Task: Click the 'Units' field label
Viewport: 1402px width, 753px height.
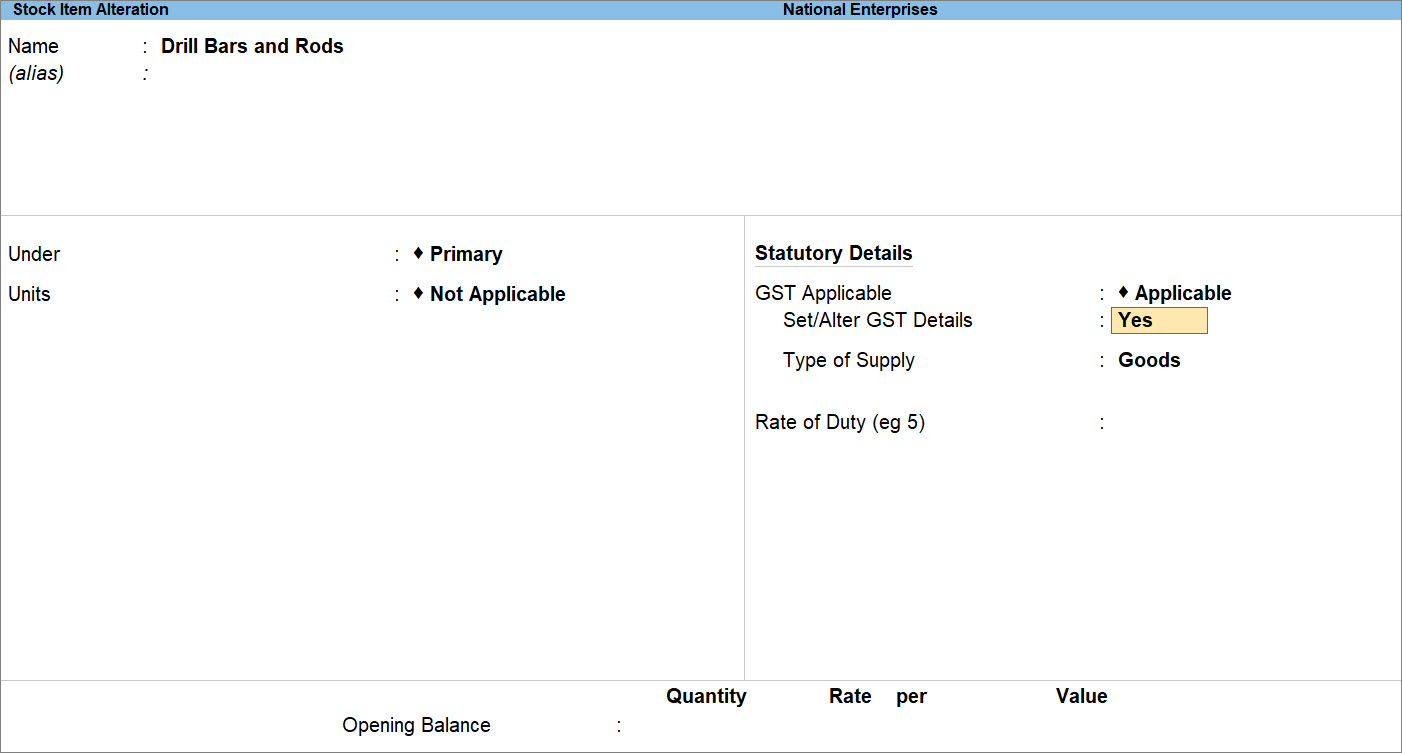Action: [29, 294]
